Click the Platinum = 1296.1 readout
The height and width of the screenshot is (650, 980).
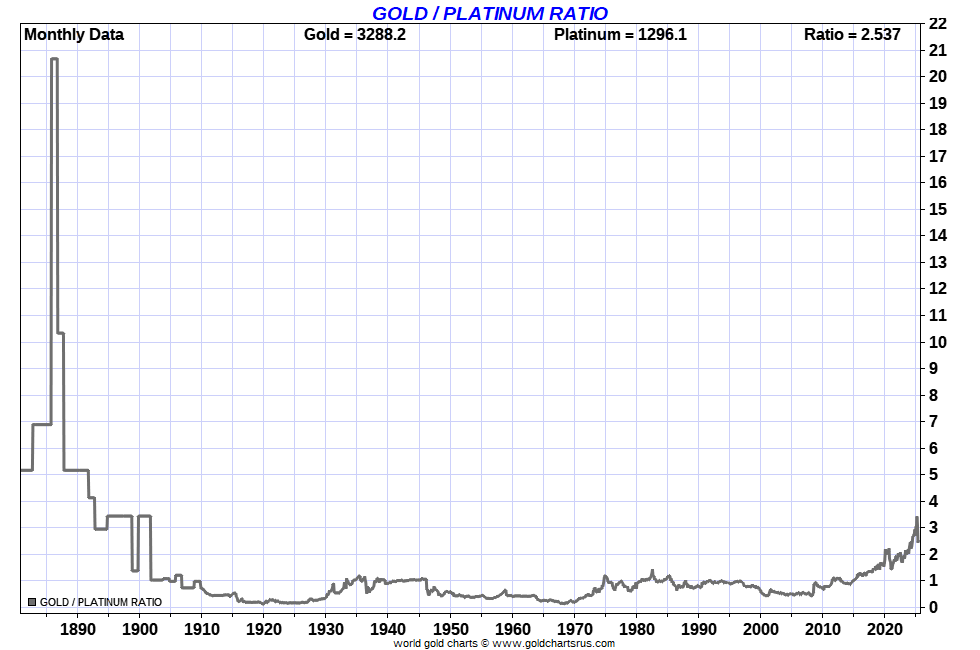(620, 34)
